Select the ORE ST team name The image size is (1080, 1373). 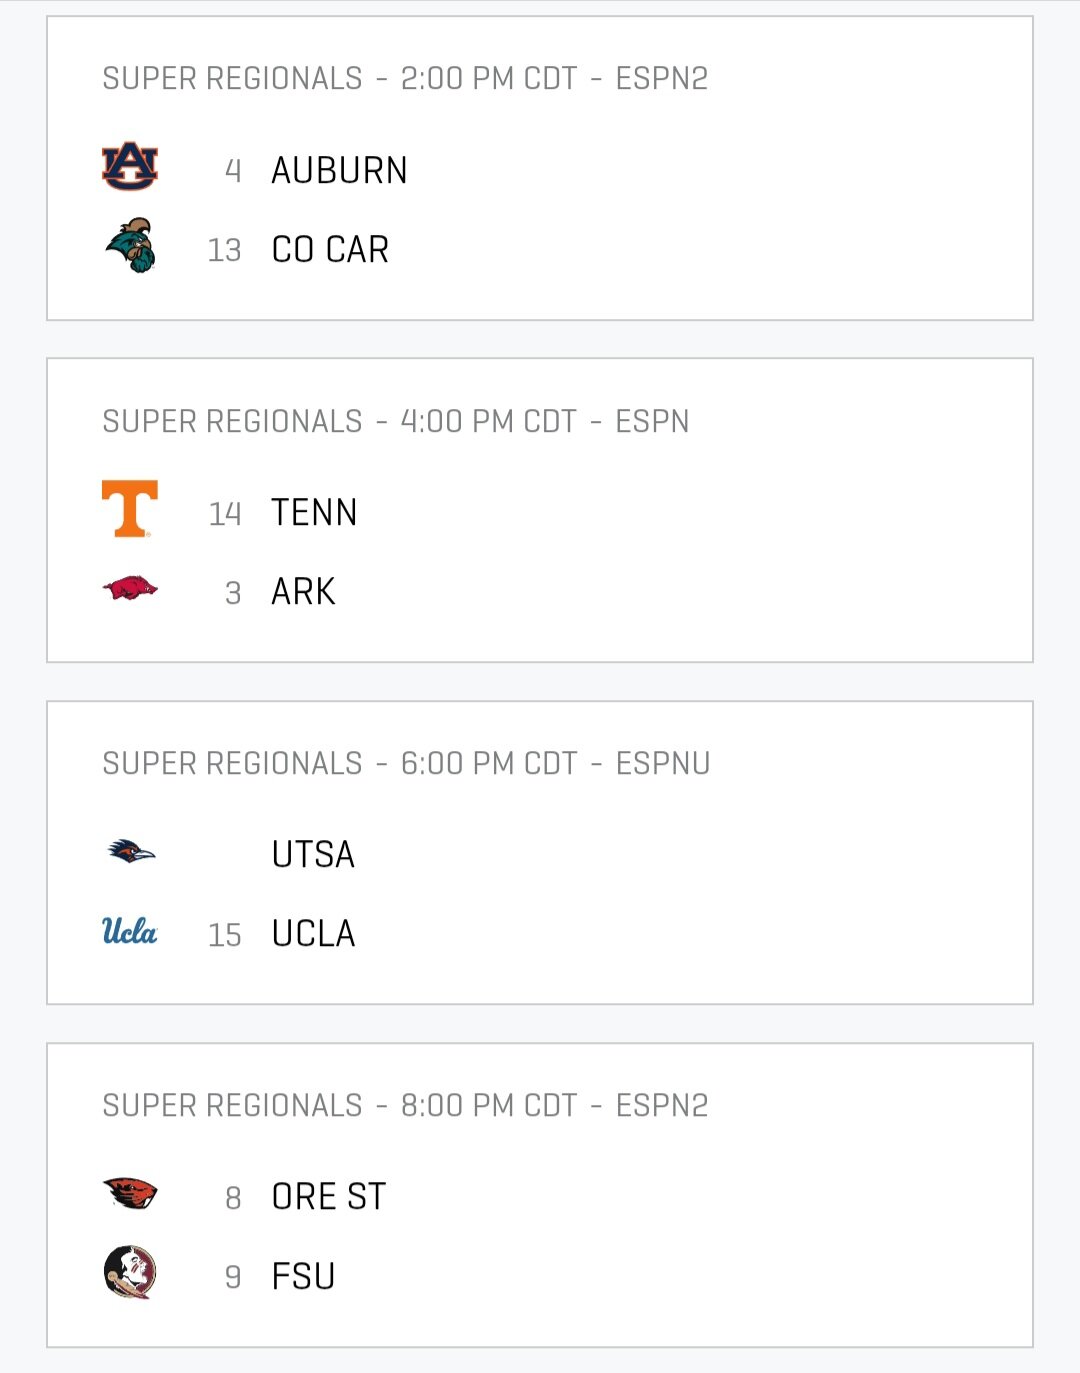(x=328, y=1196)
